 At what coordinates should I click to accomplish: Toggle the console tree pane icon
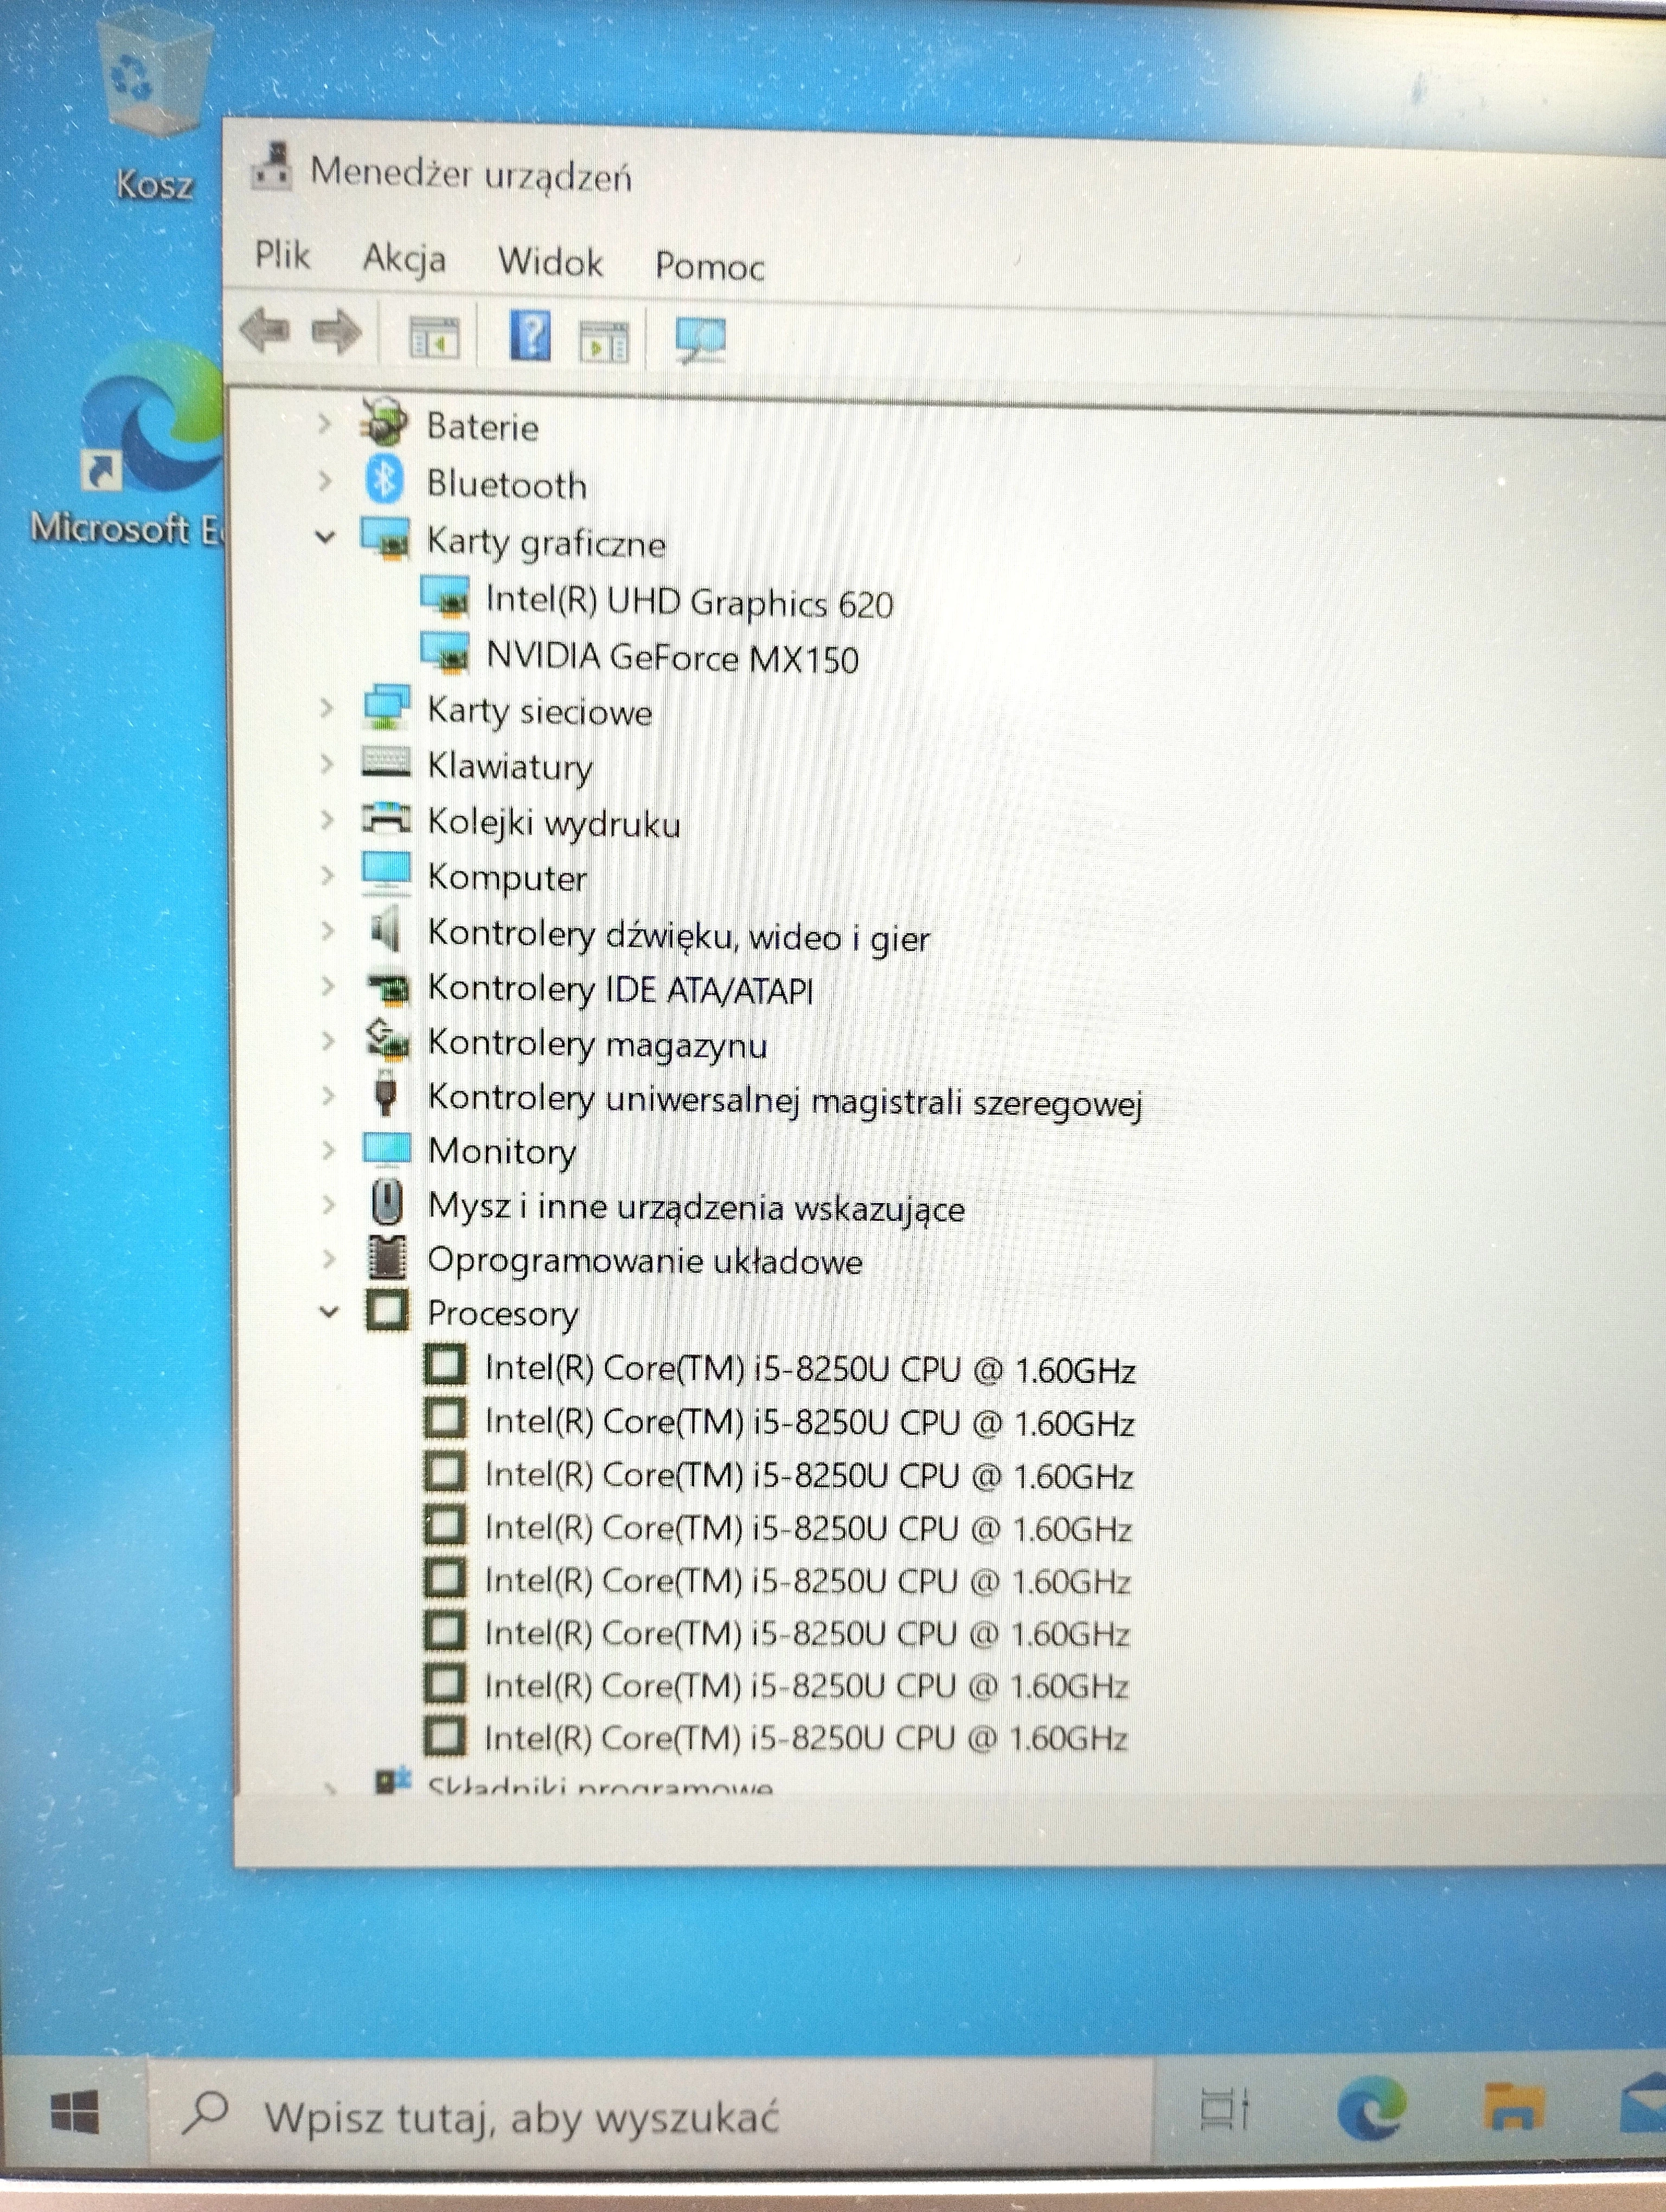[x=435, y=337]
